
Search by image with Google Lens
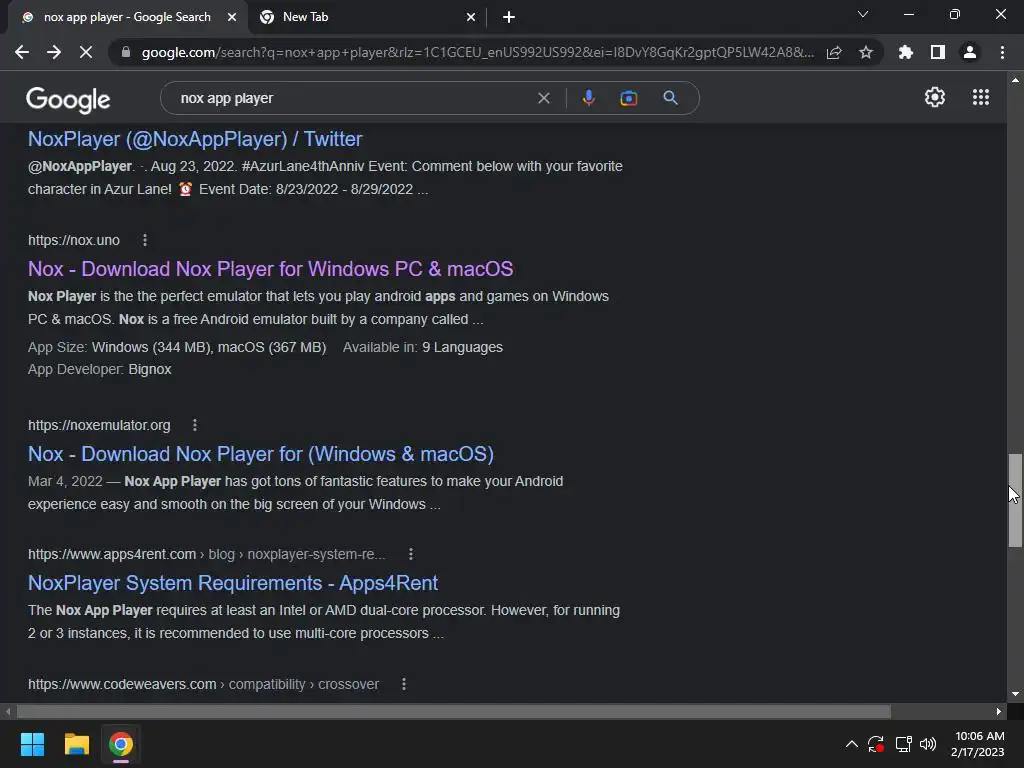pos(628,98)
